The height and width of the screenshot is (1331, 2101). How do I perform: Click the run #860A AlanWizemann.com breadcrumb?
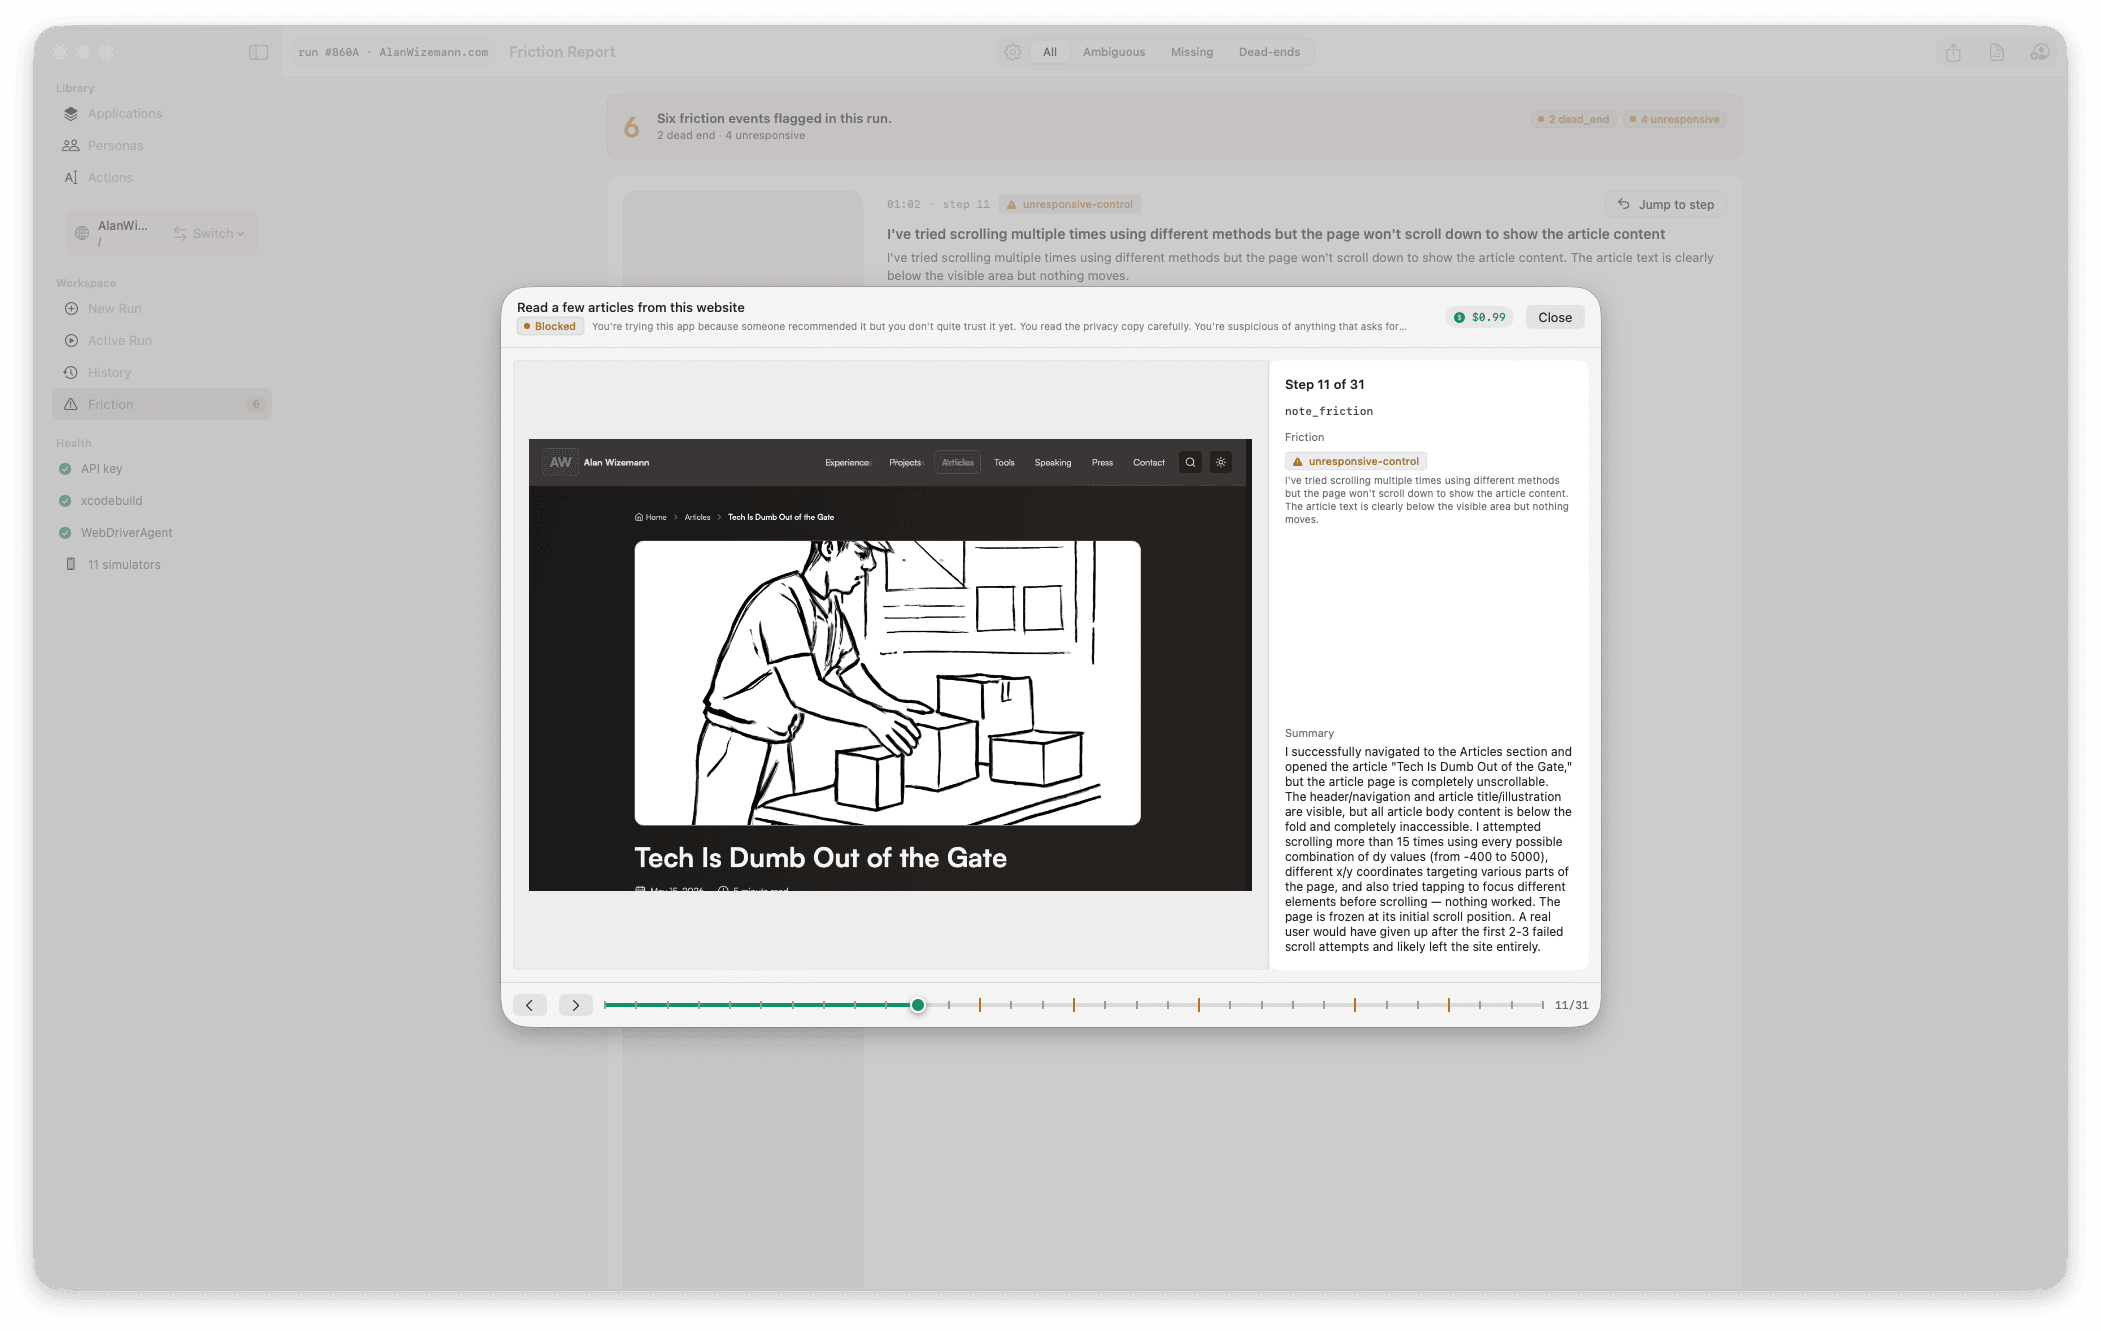(x=393, y=52)
